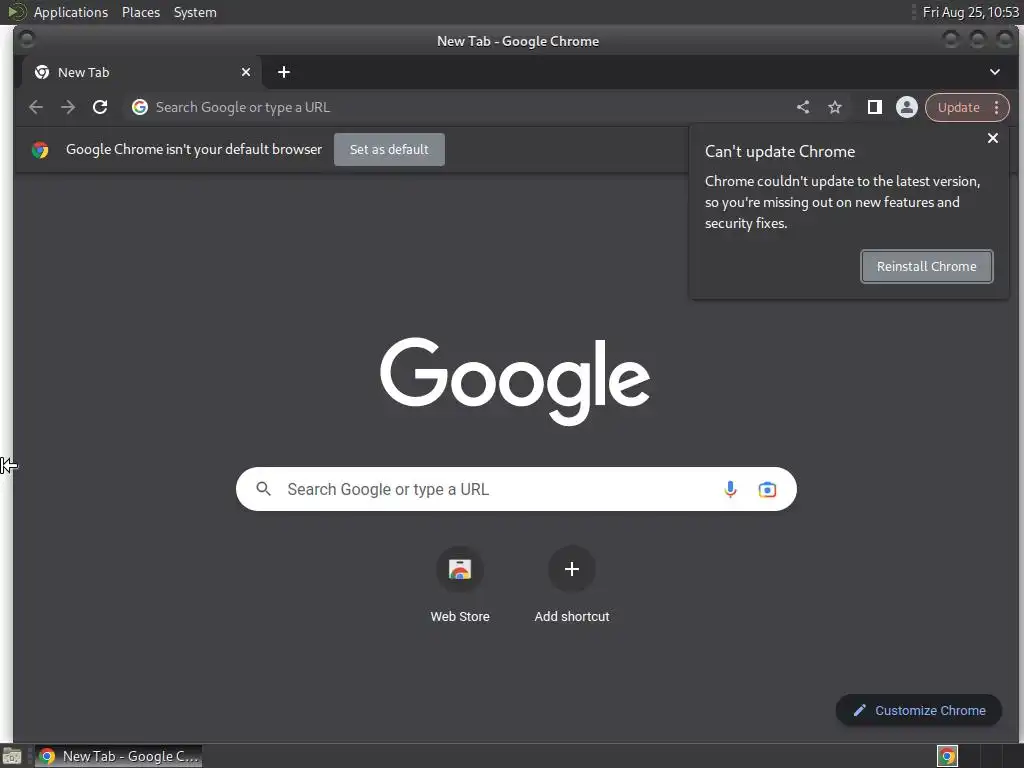Click the forward navigation arrow
Screen dimensions: 1024x768
(x=68, y=107)
